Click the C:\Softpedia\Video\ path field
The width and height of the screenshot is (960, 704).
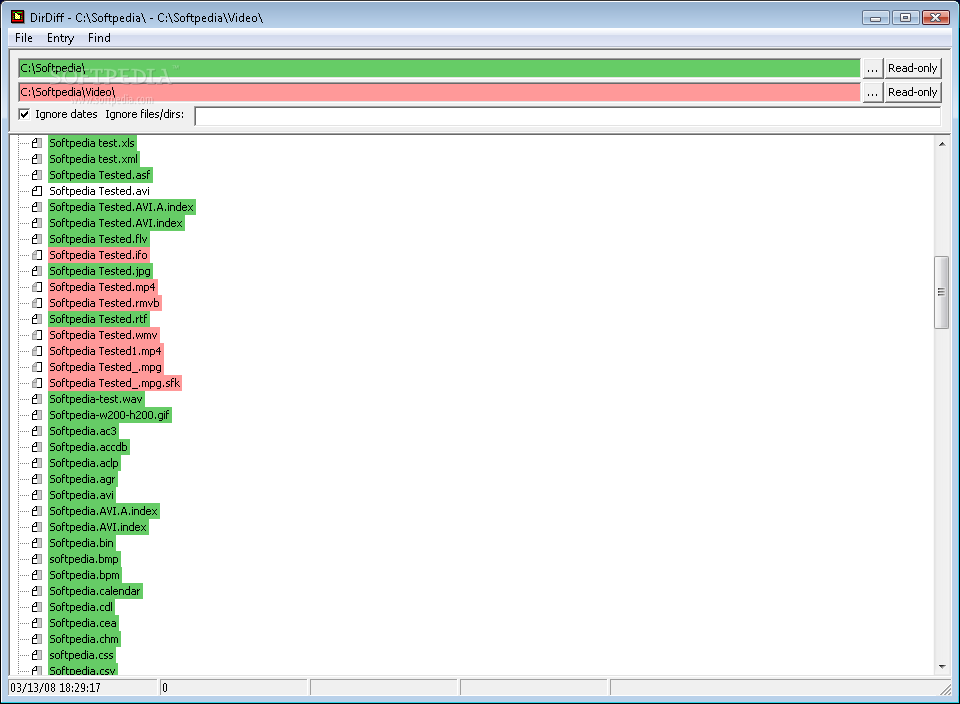pos(439,92)
